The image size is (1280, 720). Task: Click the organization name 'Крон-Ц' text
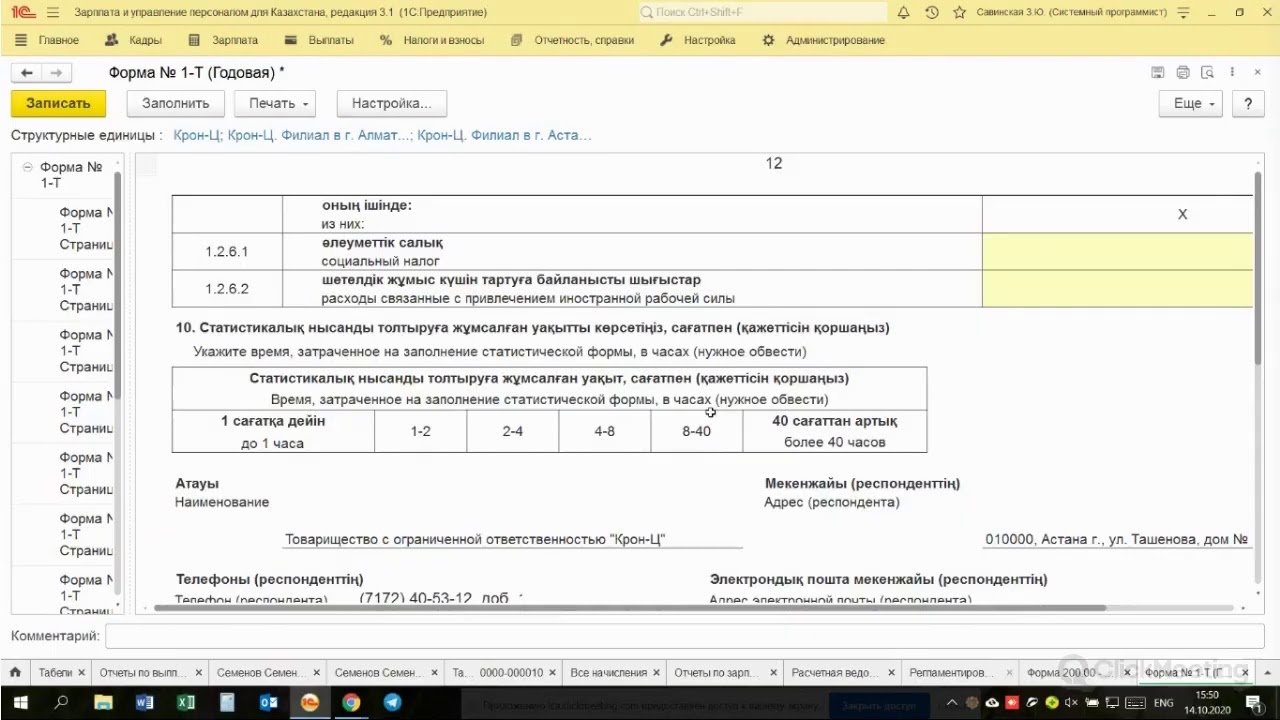click(475, 539)
